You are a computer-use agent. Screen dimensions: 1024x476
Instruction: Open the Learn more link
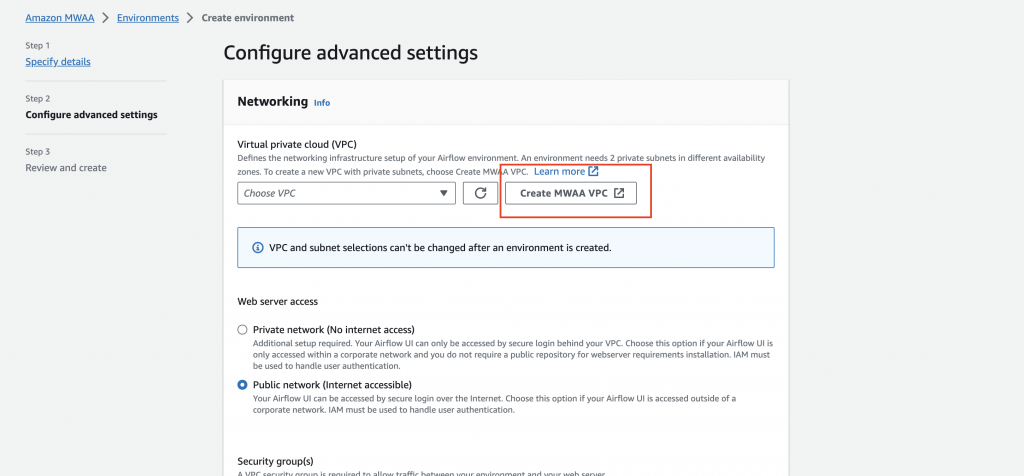point(566,171)
